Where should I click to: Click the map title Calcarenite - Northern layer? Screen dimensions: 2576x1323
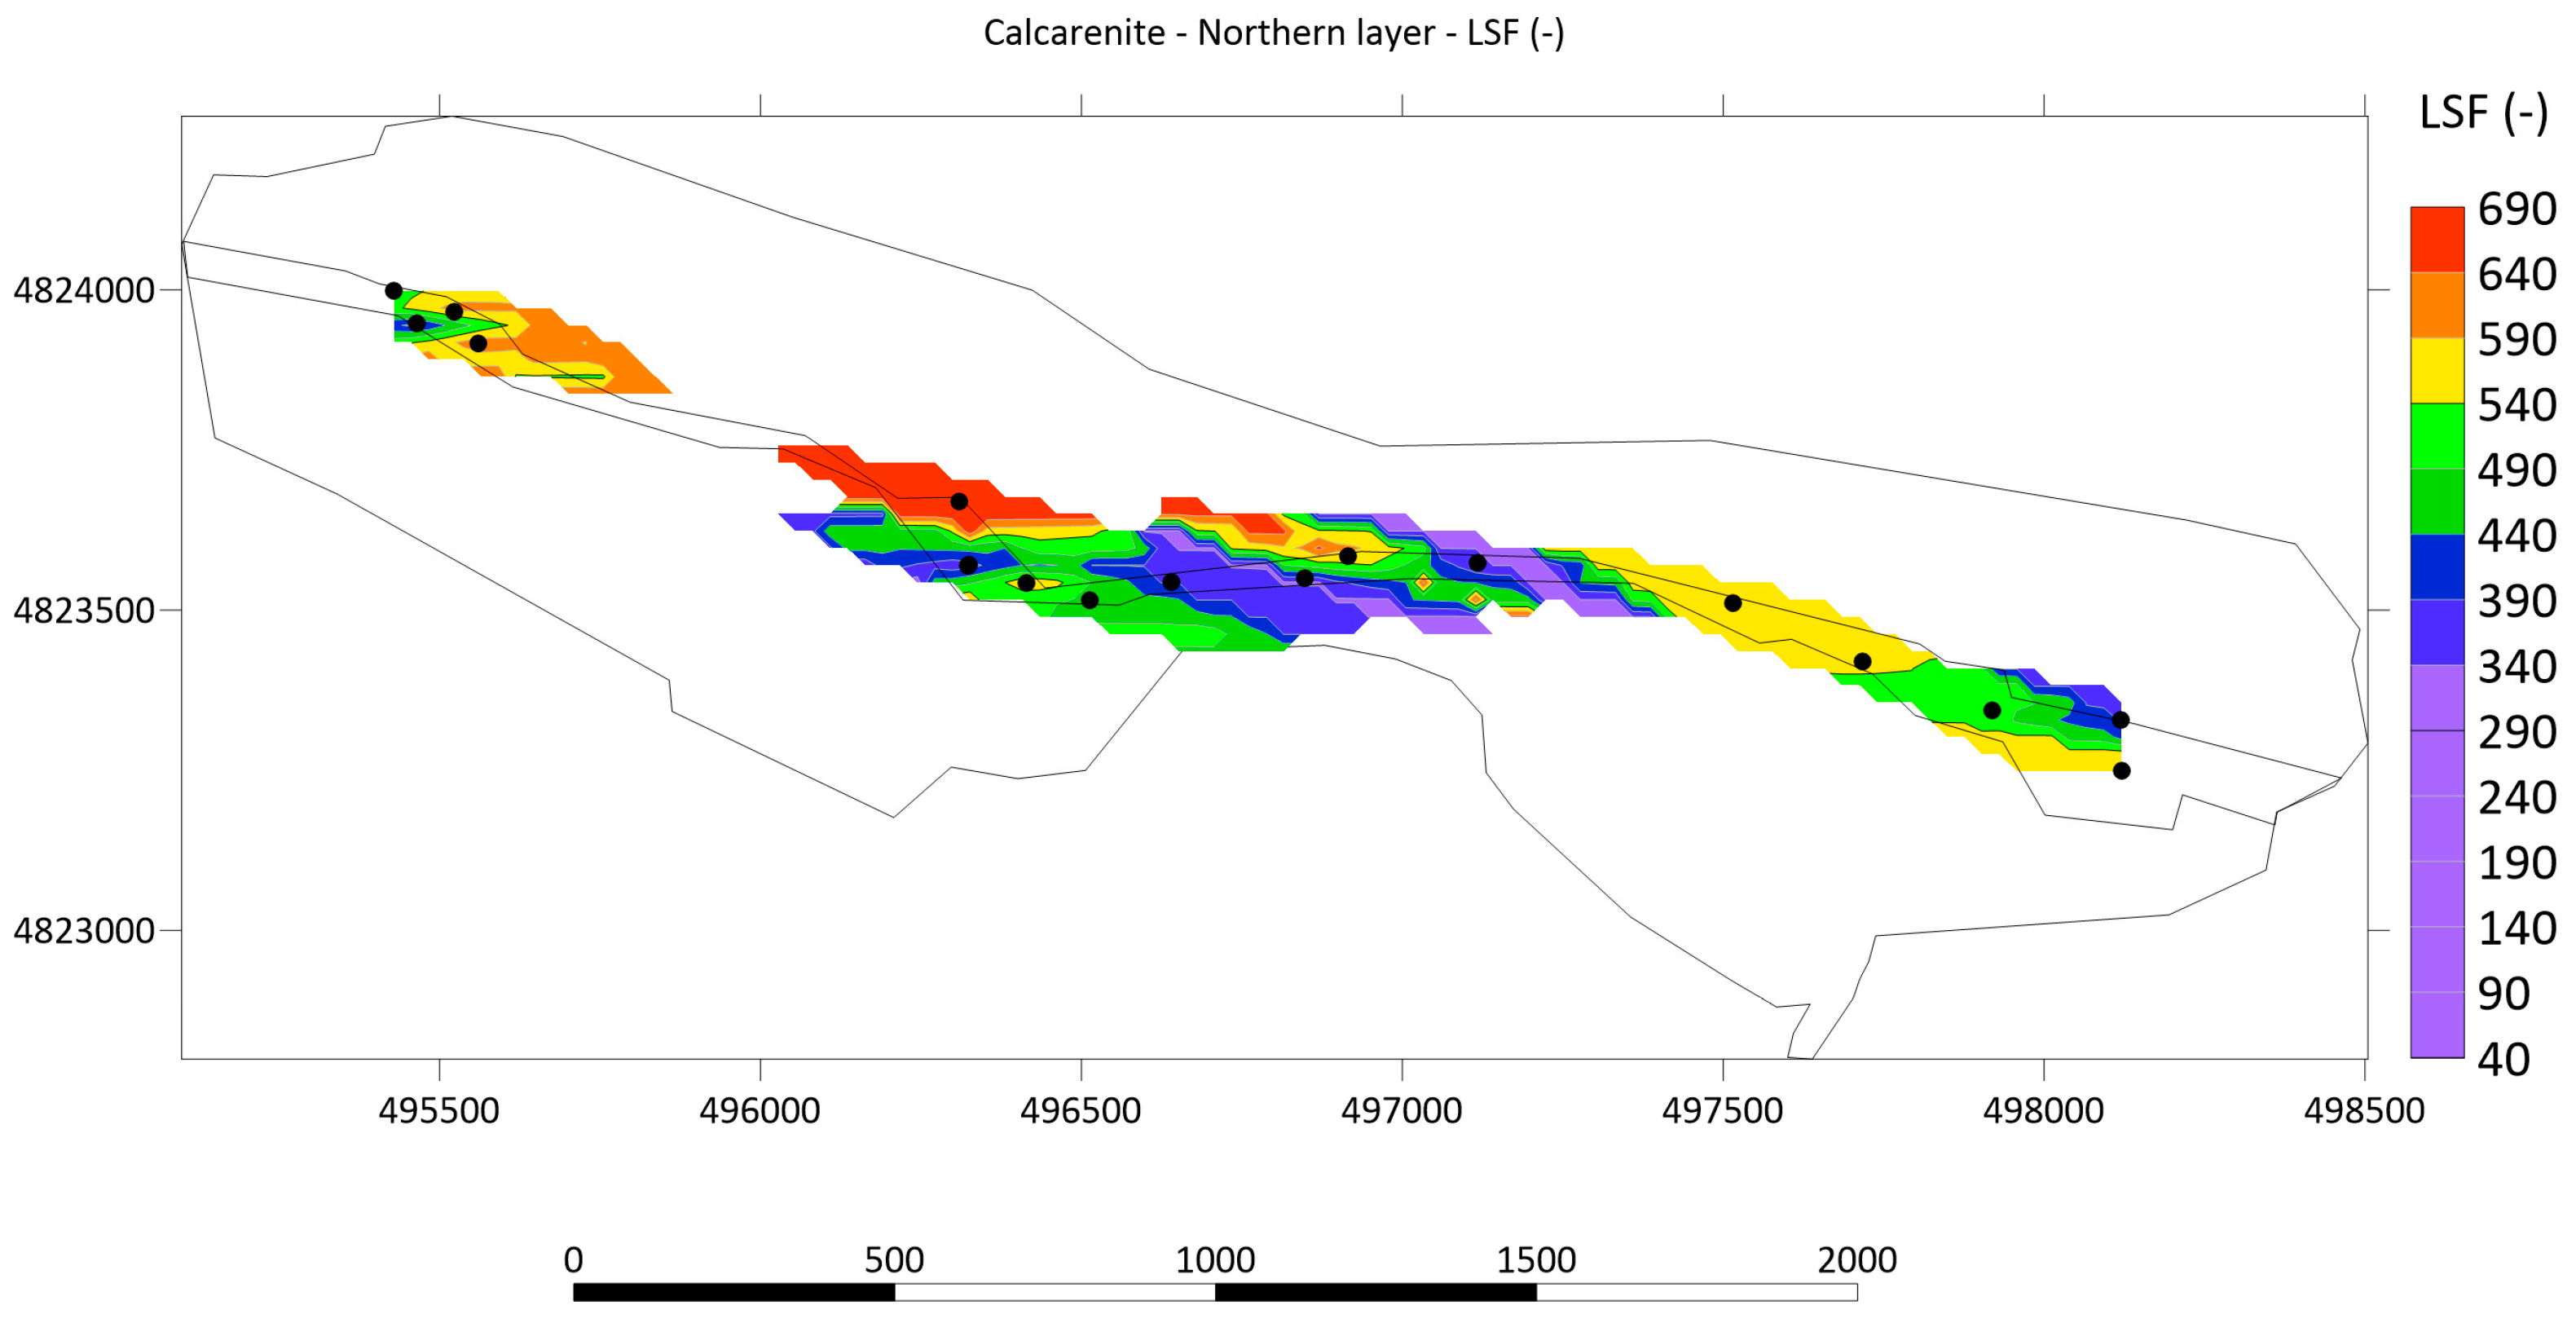pos(1273,33)
